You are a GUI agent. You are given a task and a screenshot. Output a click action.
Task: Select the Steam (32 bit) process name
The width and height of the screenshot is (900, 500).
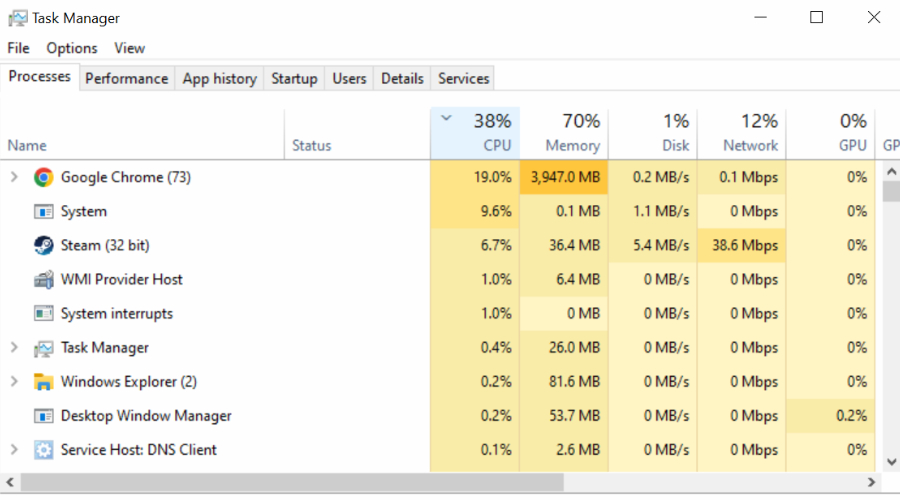105,246
